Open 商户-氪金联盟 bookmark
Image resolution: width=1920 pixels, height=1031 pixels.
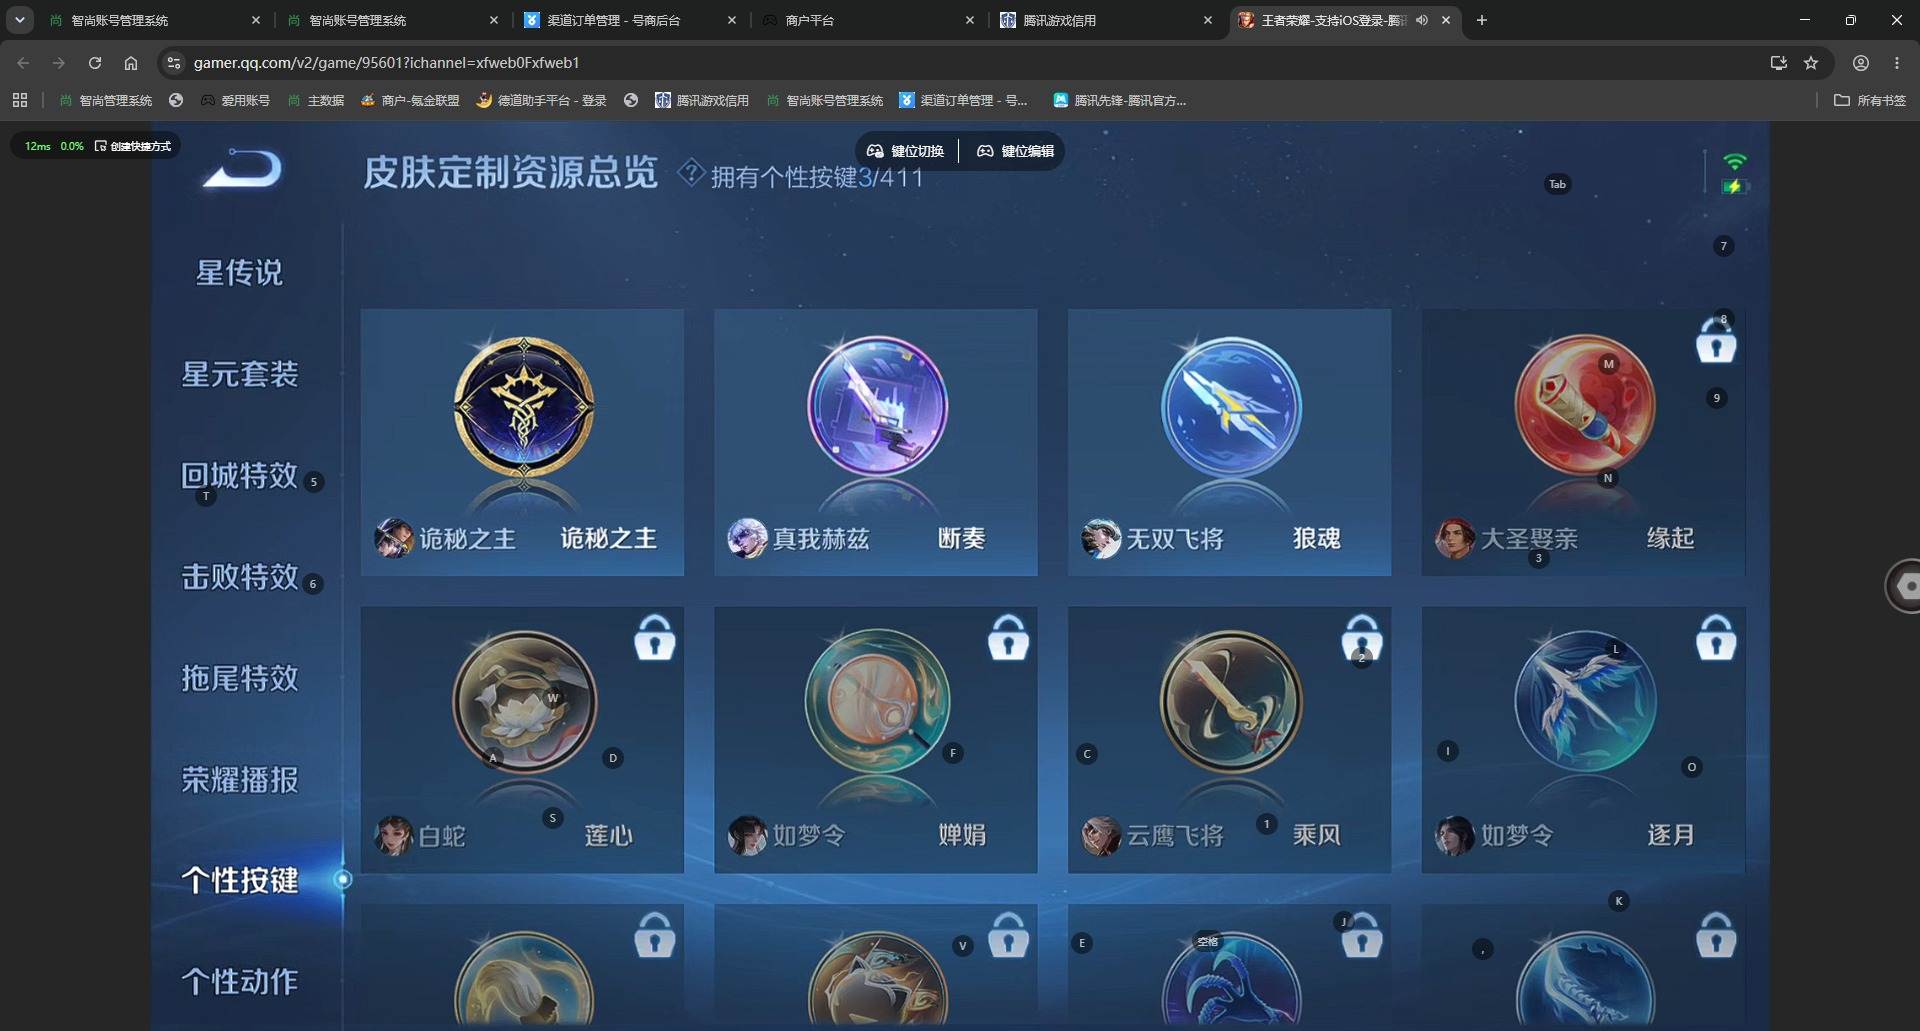pos(410,100)
